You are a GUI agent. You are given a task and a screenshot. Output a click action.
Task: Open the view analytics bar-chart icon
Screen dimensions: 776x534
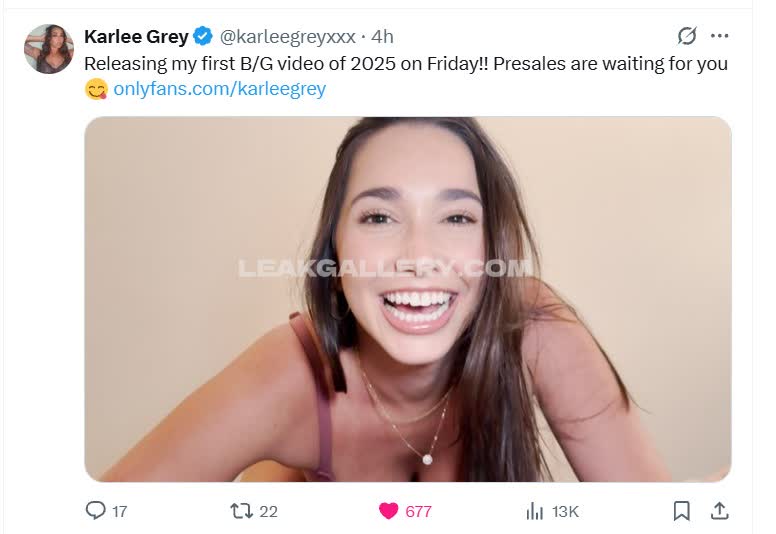pos(535,511)
